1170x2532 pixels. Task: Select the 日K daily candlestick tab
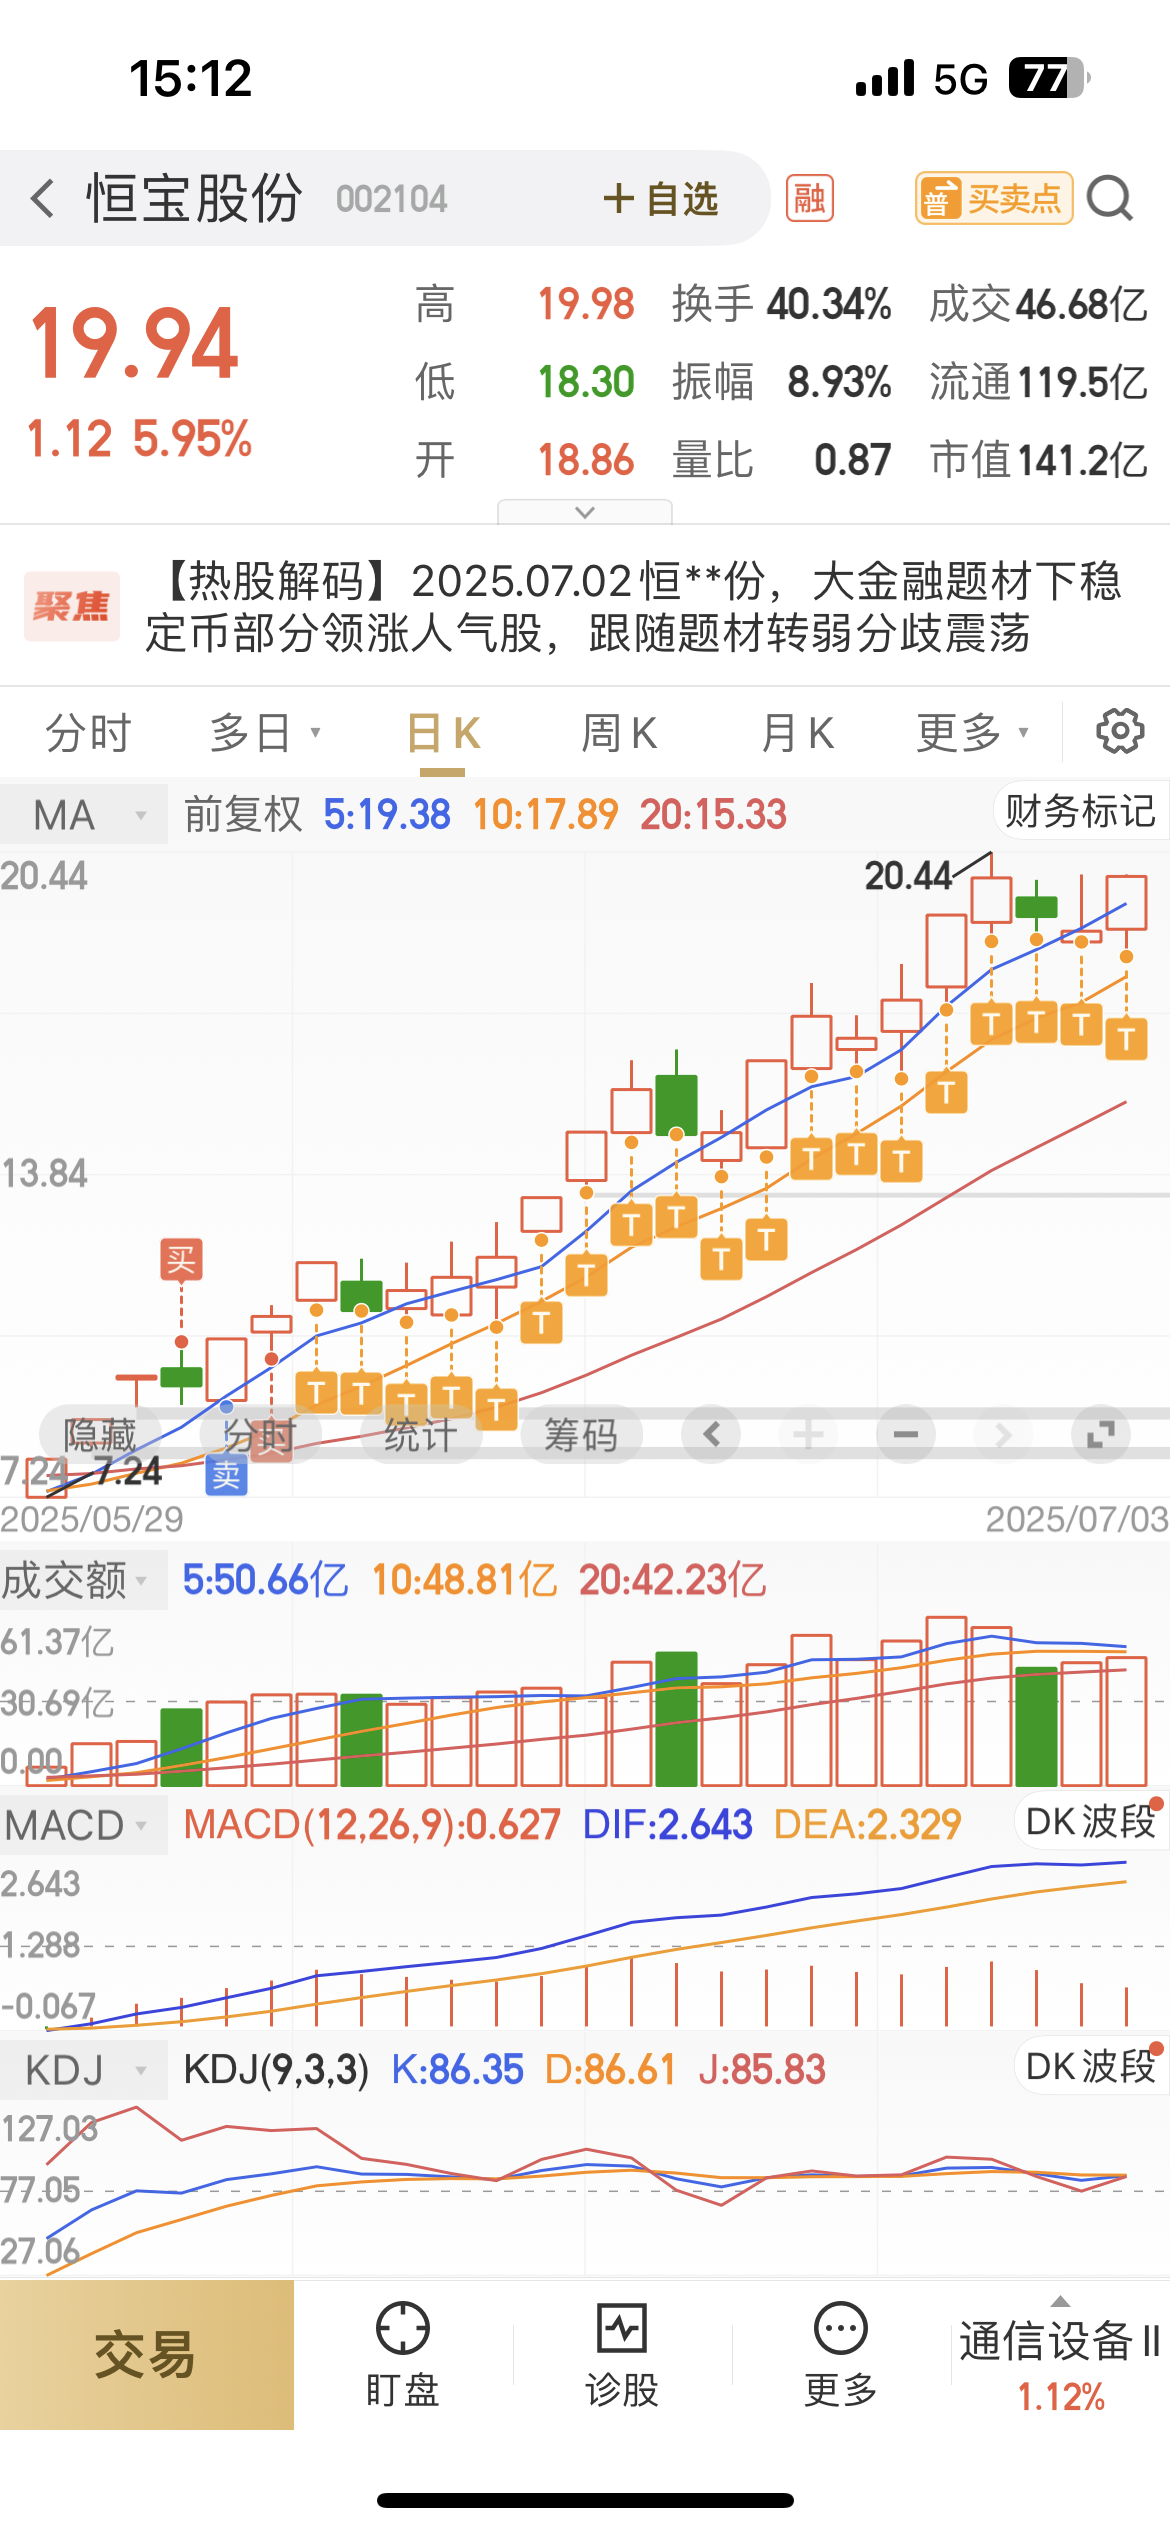coord(443,733)
